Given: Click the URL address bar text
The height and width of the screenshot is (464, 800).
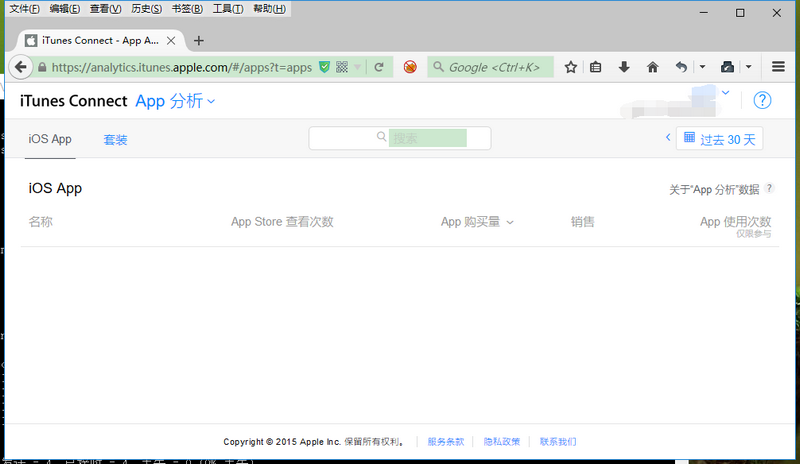Looking at the screenshot, I should coord(182,67).
